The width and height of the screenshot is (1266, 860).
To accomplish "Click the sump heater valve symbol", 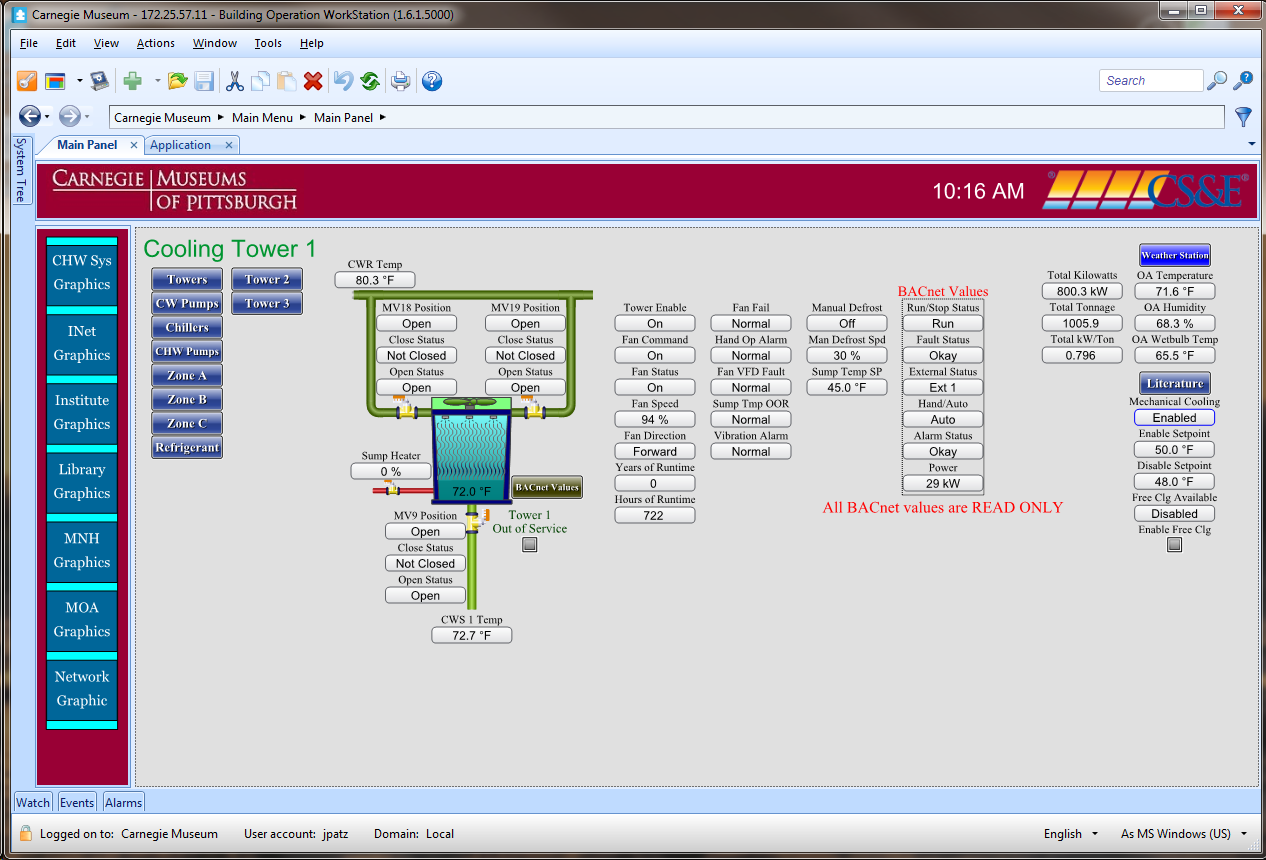I will click(x=391, y=488).
